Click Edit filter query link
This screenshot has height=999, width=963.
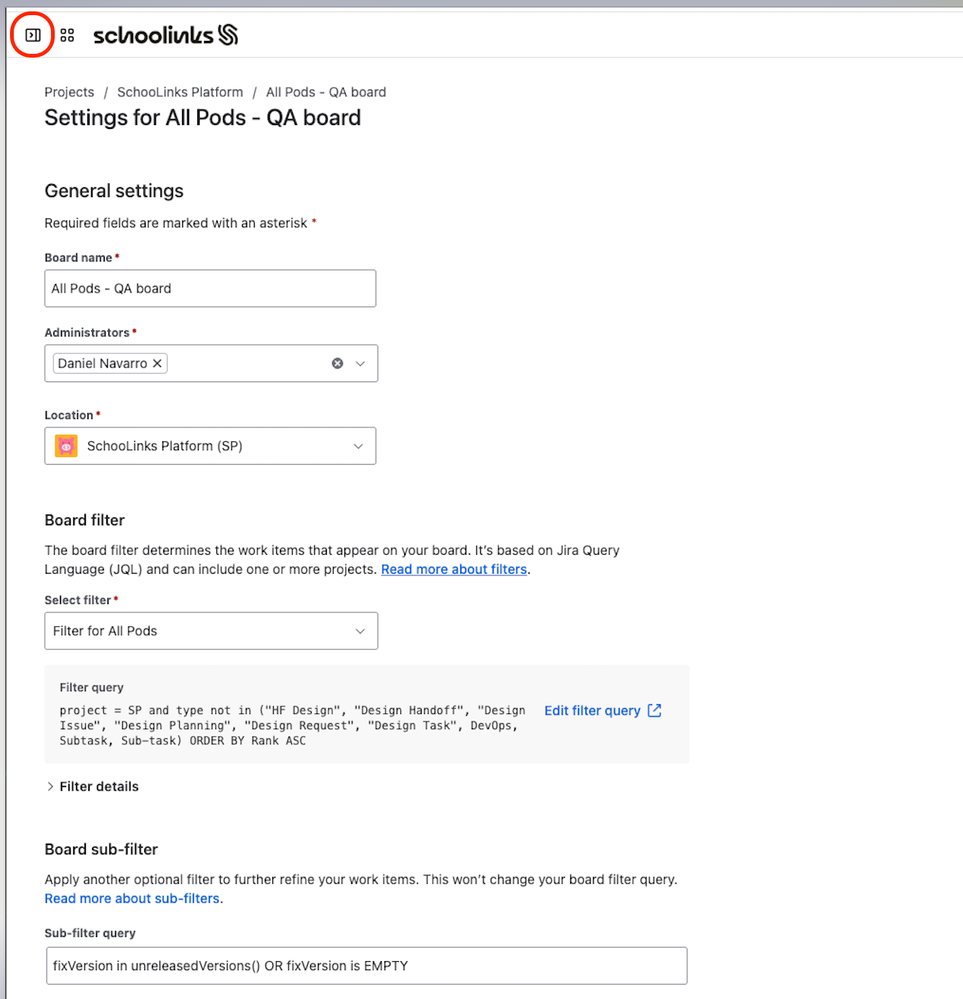(592, 710)
